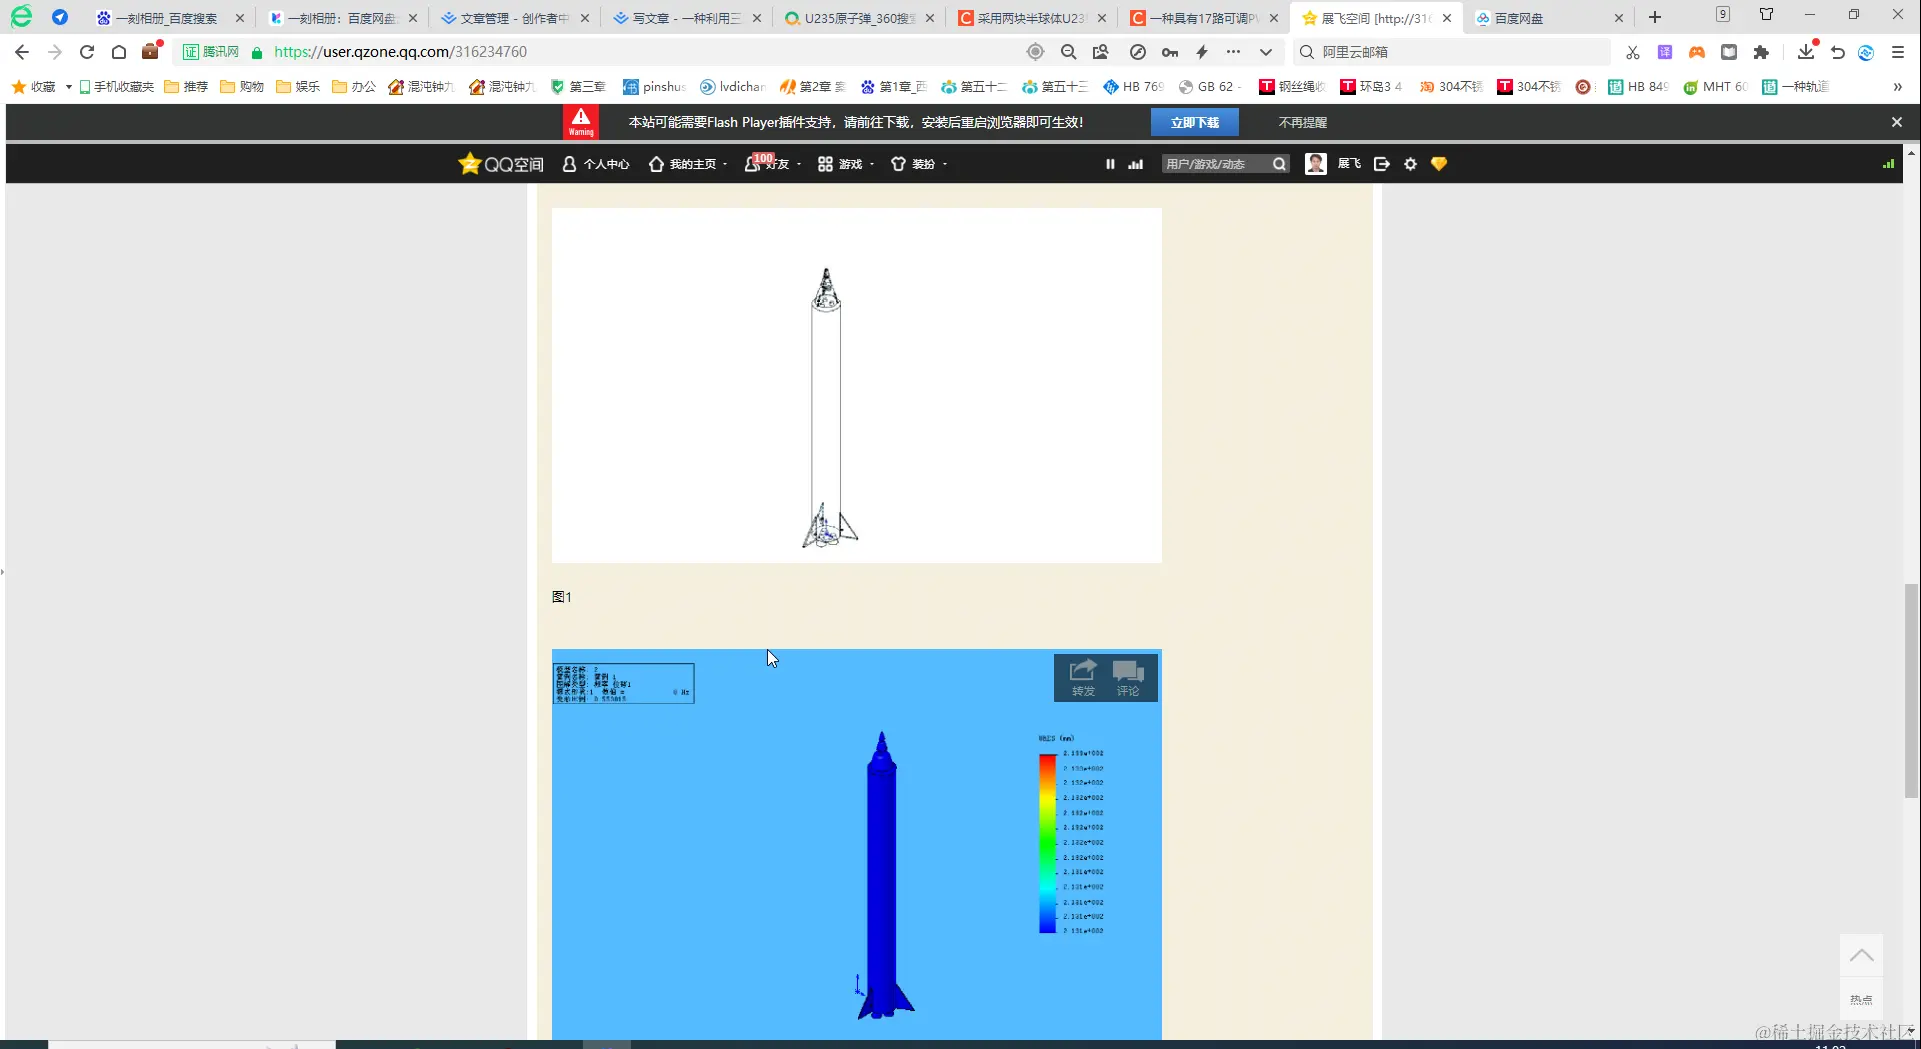
Task: Close the 展飞空间 tab
Action: 1447,18
